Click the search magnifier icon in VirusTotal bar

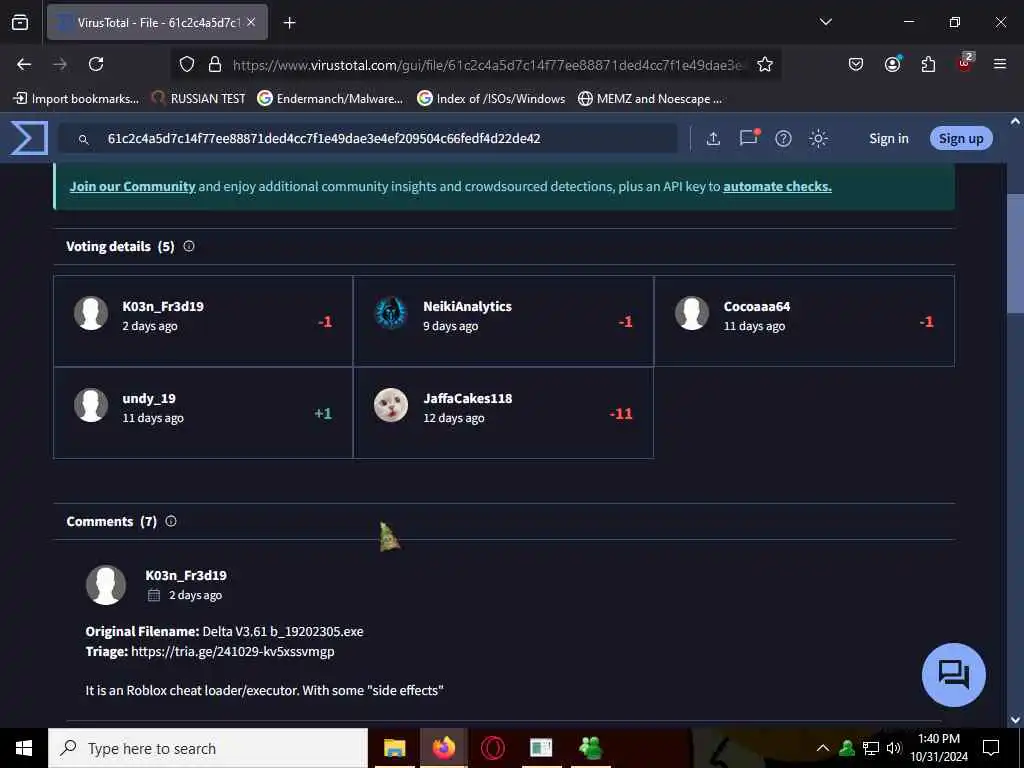pyautogui.click(x=84, y=139)
